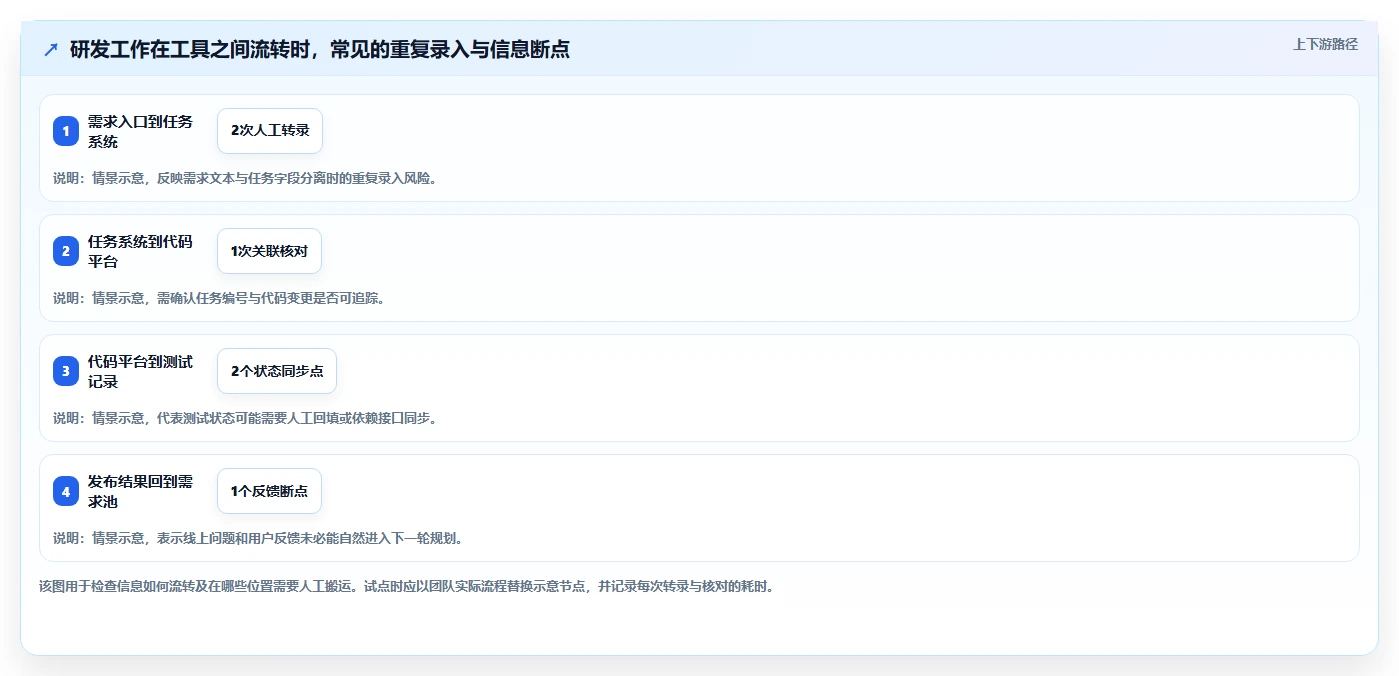Screen dimensions: 1399x676
Task: Click the 2个状态同步点 pill
Action: click(x=277, y=371)
